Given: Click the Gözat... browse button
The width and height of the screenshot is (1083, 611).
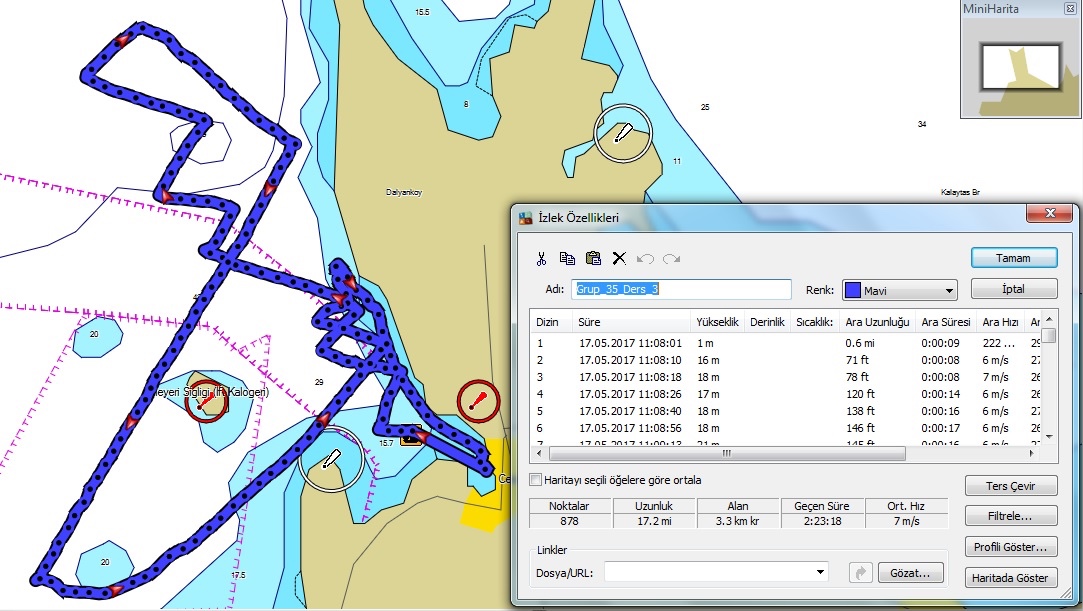Looking at the screenshot, I should tap(910, 573).
